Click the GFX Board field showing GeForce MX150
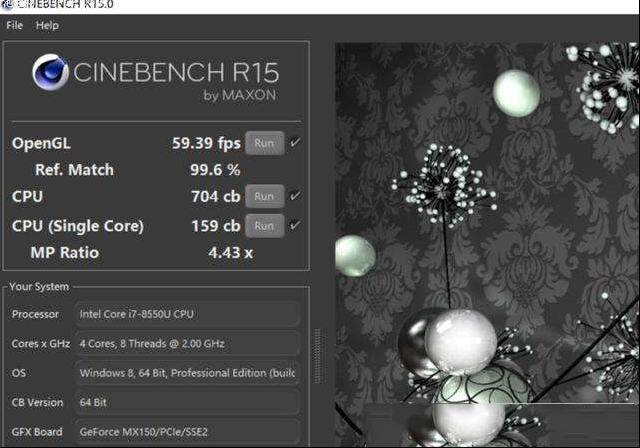 click(x=187, y=432)
